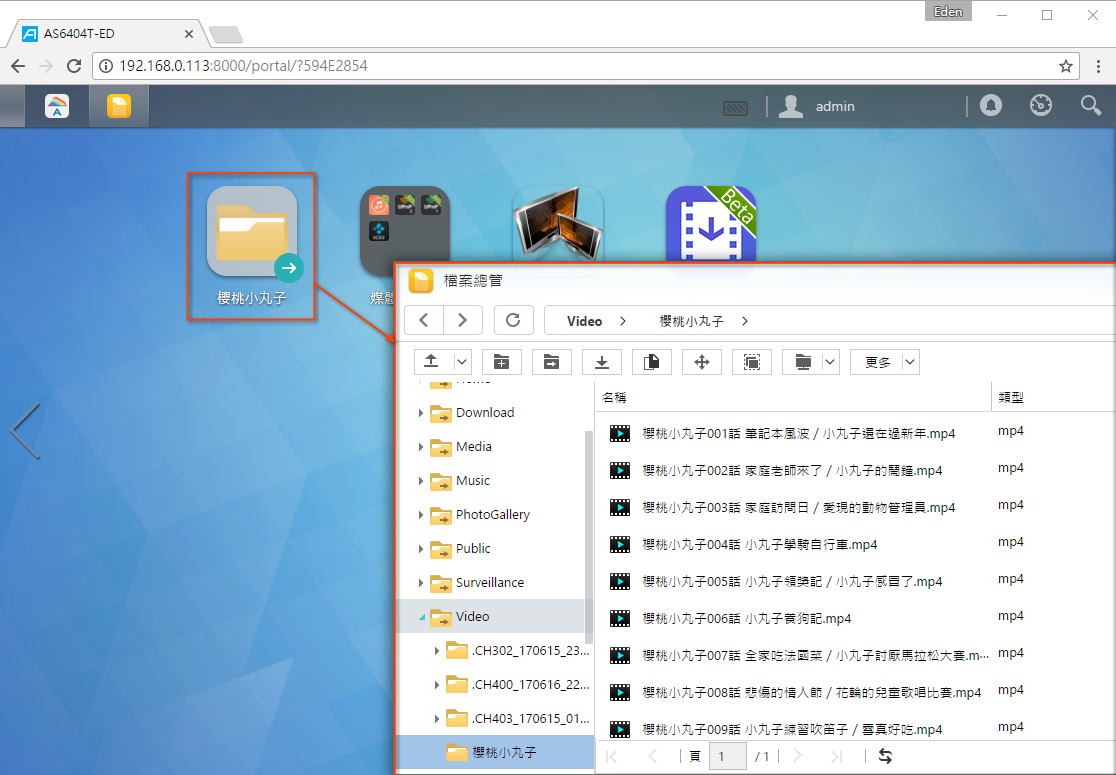Click the select all toolbar icon

click(752, 362)
